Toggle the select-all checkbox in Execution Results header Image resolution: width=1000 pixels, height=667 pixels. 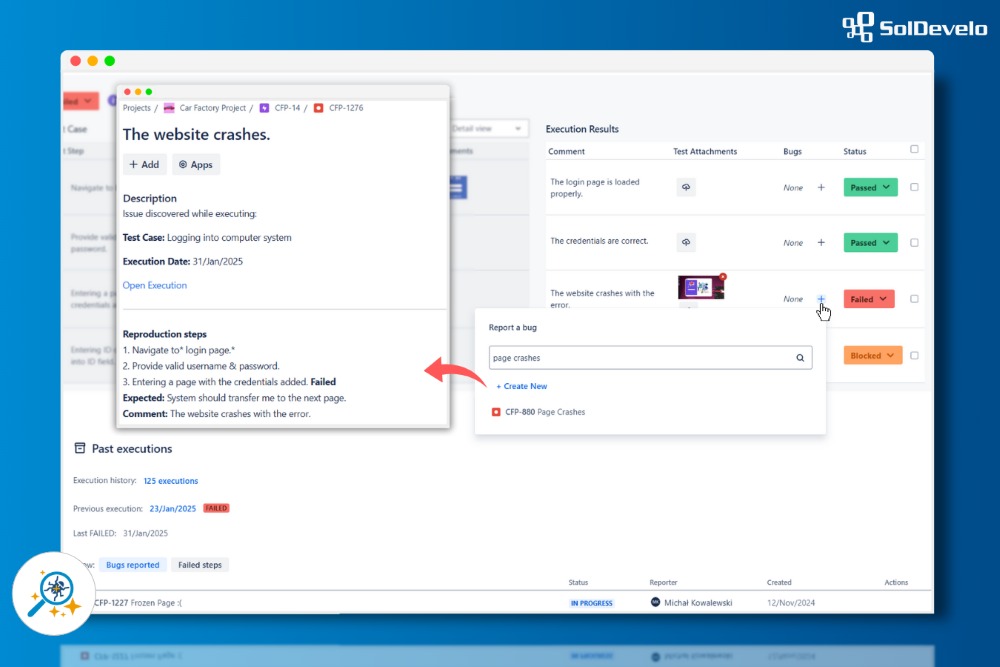[914, 150]
